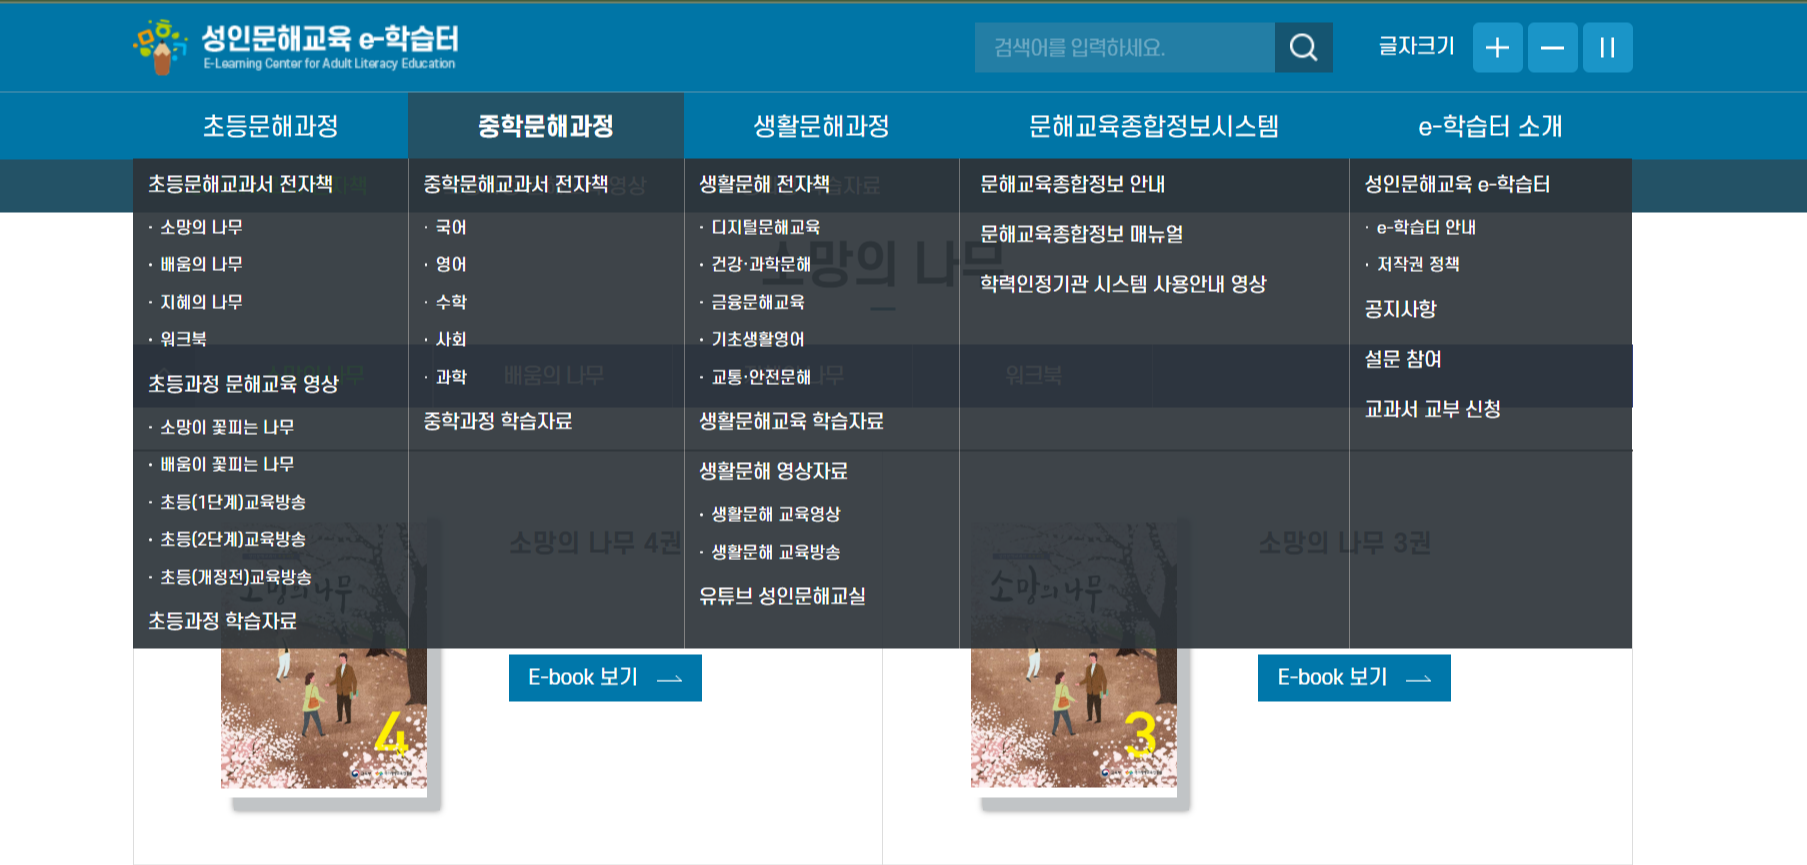Open 문해교육종합정보 매뉴얼 link
The width and height of the screenshot is (1807, 865).
tap(1081, 234)
